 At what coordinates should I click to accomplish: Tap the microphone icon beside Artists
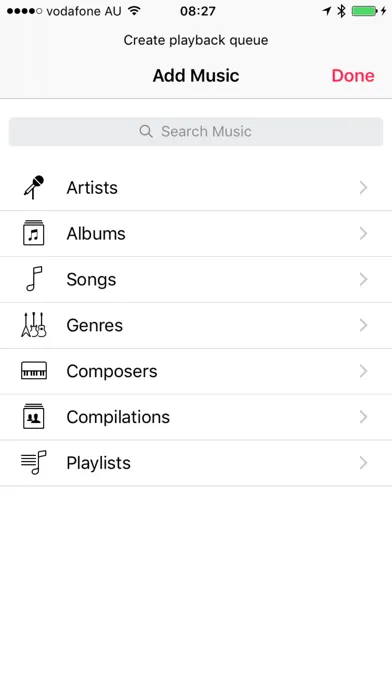(x=34, y=187)
